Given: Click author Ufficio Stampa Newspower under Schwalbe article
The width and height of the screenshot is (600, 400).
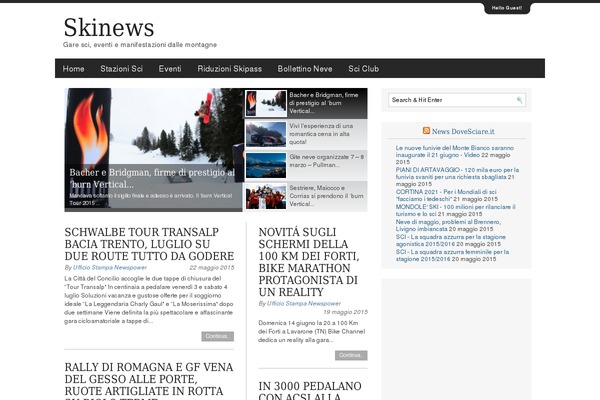Looking at the screenshot, I should (x=110, y=268).
